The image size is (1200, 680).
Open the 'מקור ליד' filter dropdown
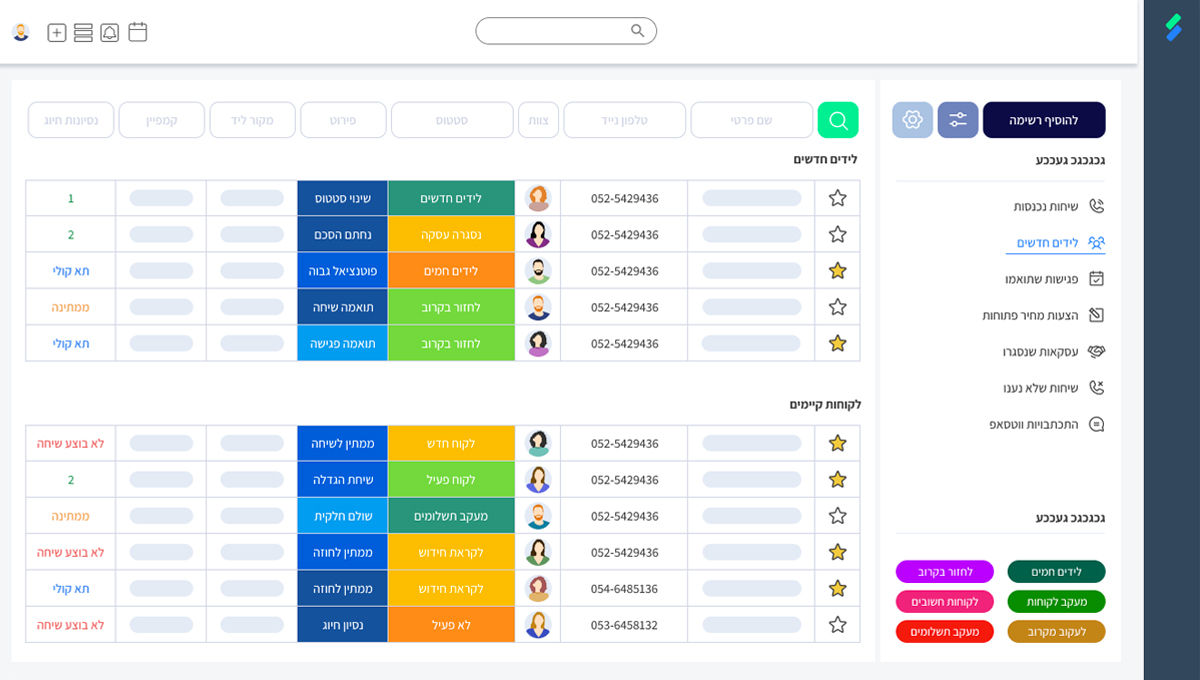251,120
